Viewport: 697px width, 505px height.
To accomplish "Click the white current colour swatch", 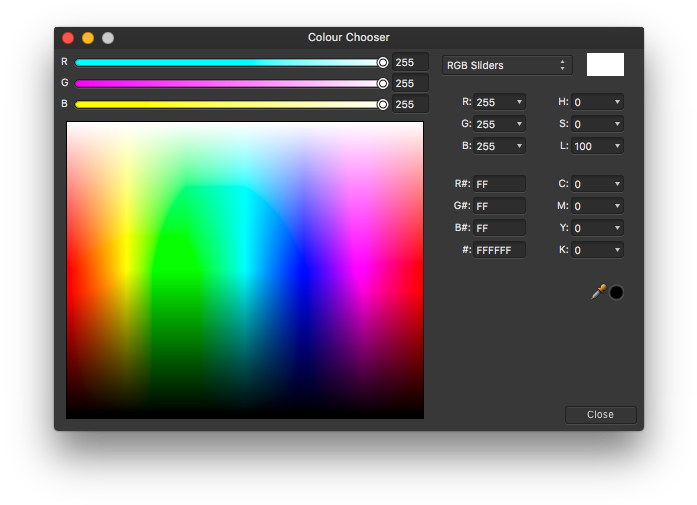I will 605,65.
